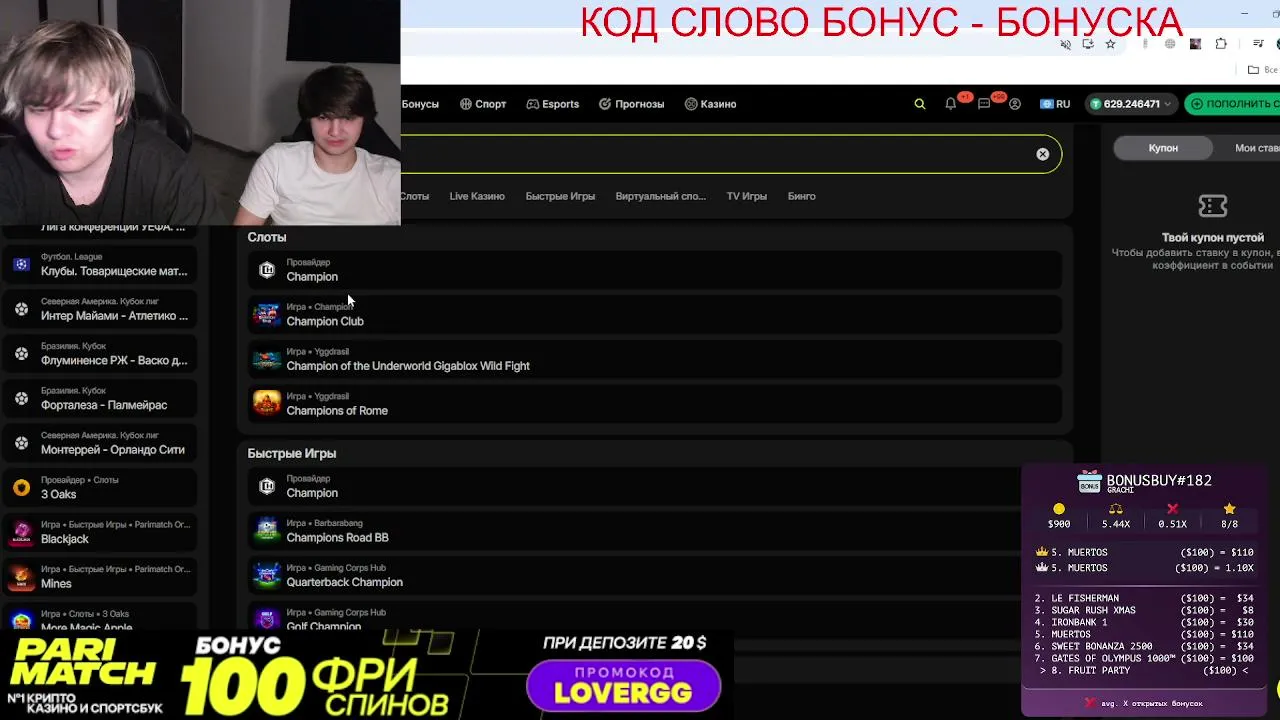Open Монтеррей - Орландо Сити match
1280x720 pixels.
coord(100,443)
